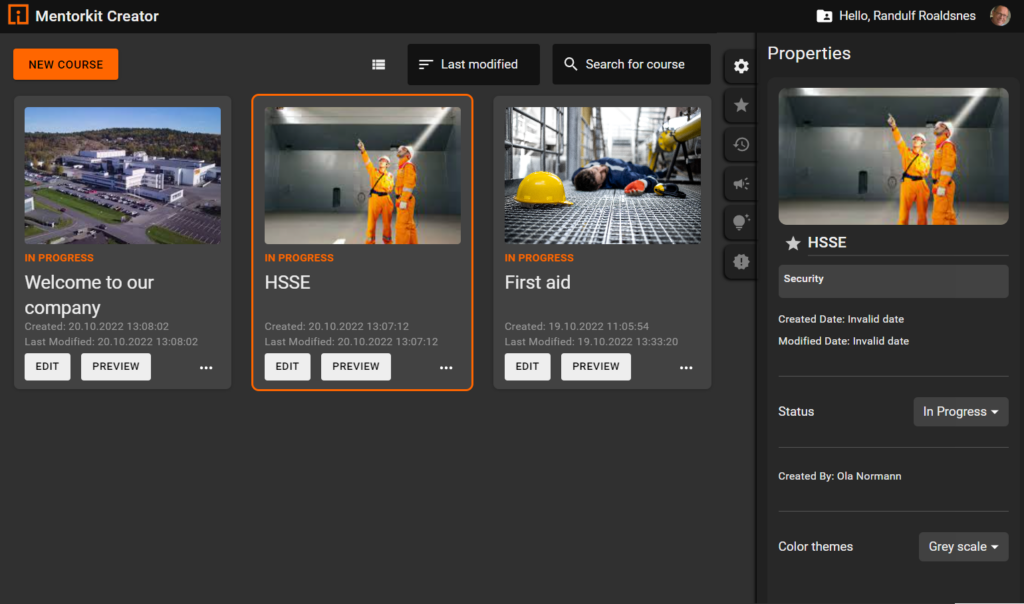Click the Mentorkit Creator logo icon
The image size is (1024, 604).
pos(18,16)
